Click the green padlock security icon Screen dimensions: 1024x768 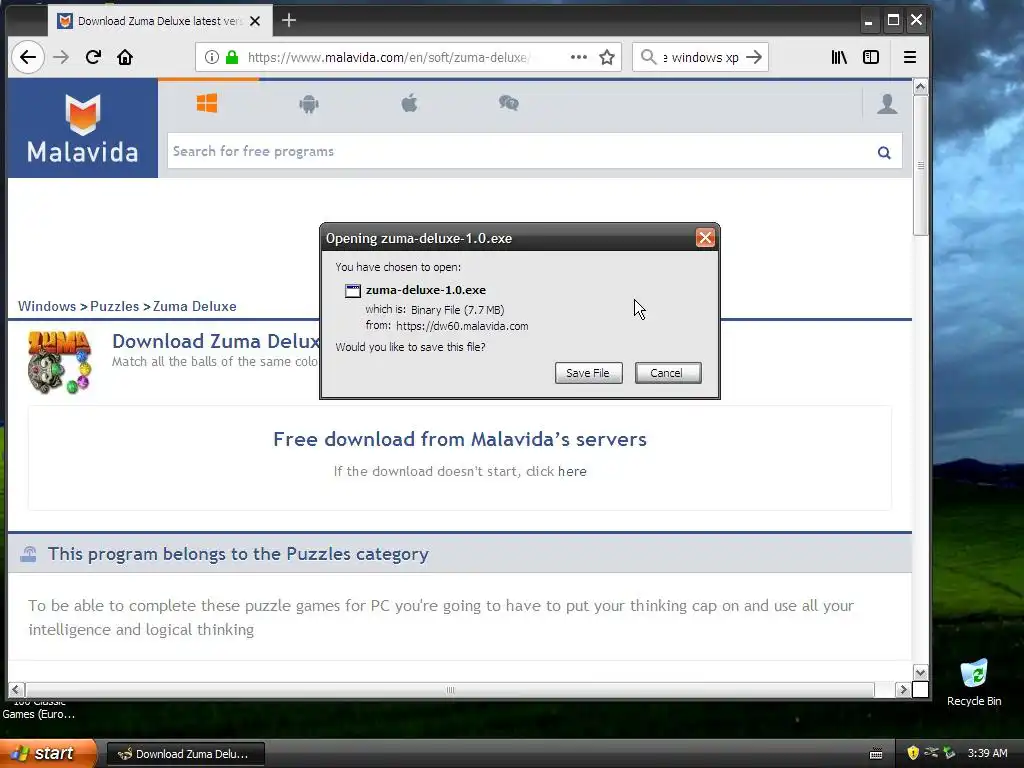pos(232,57)
